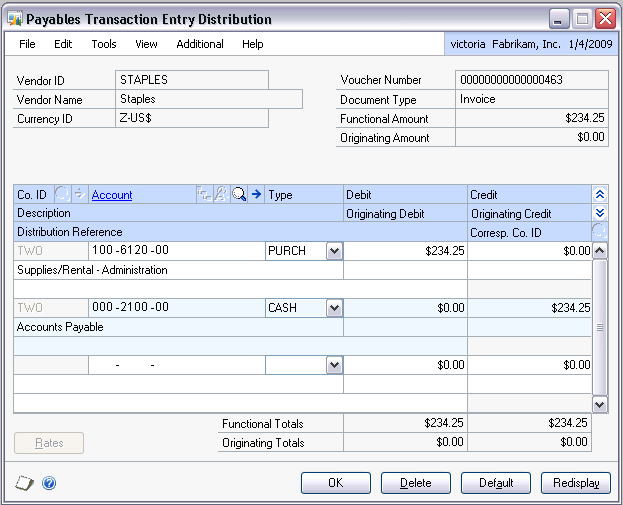
Task: Open the File menu
Action: pyautogui.click(x=27, y=44)
